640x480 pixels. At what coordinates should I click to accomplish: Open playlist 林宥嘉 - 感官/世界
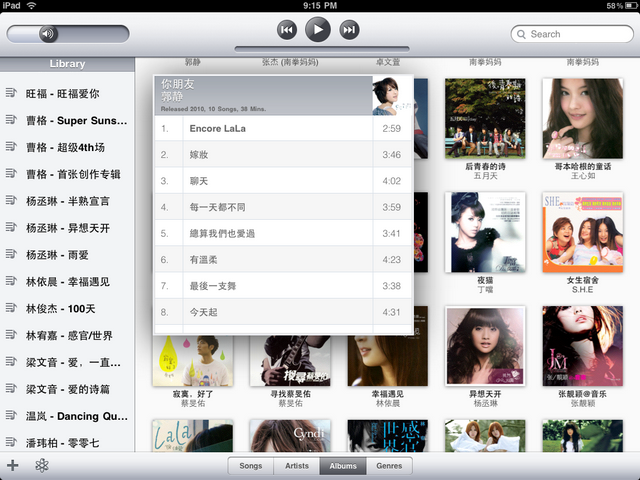(x=67, y=336)
